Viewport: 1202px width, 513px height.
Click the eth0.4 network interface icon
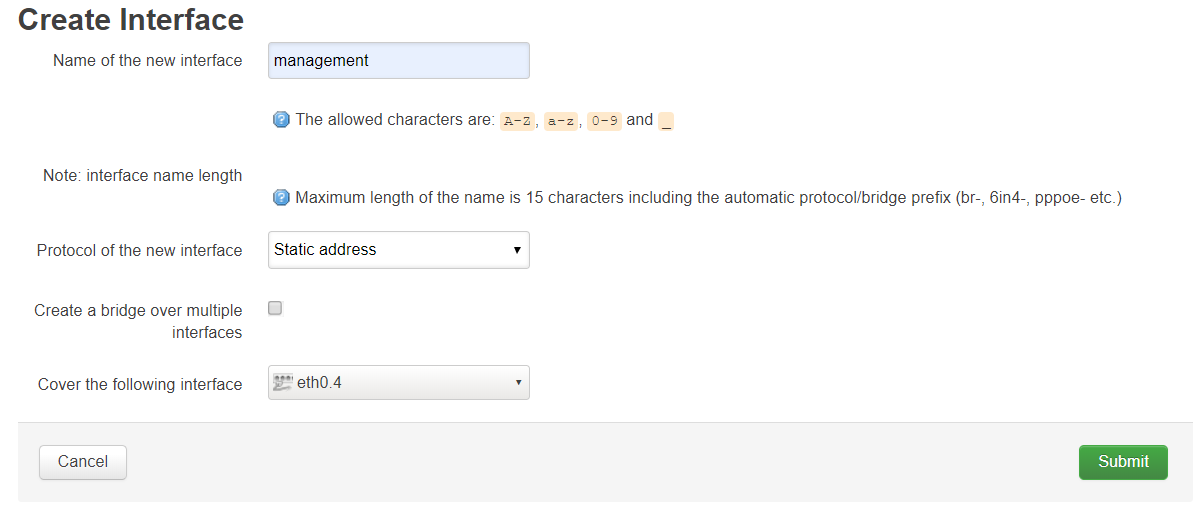tap(282, 382)
